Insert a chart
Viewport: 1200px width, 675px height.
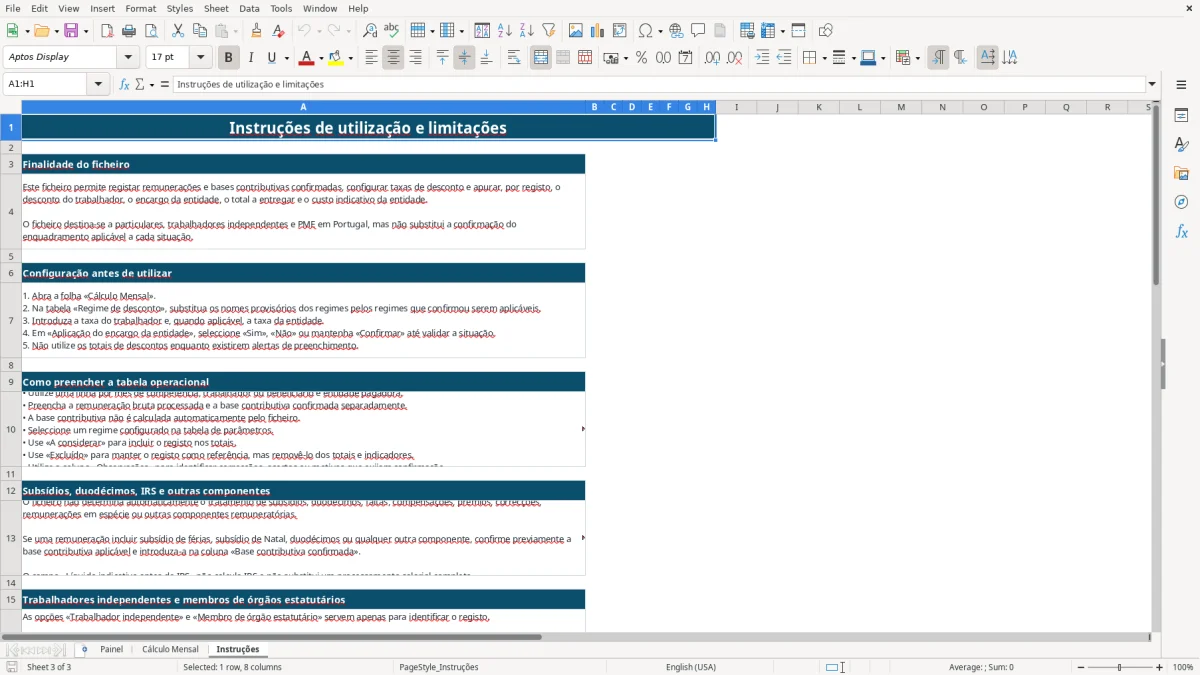598,31
